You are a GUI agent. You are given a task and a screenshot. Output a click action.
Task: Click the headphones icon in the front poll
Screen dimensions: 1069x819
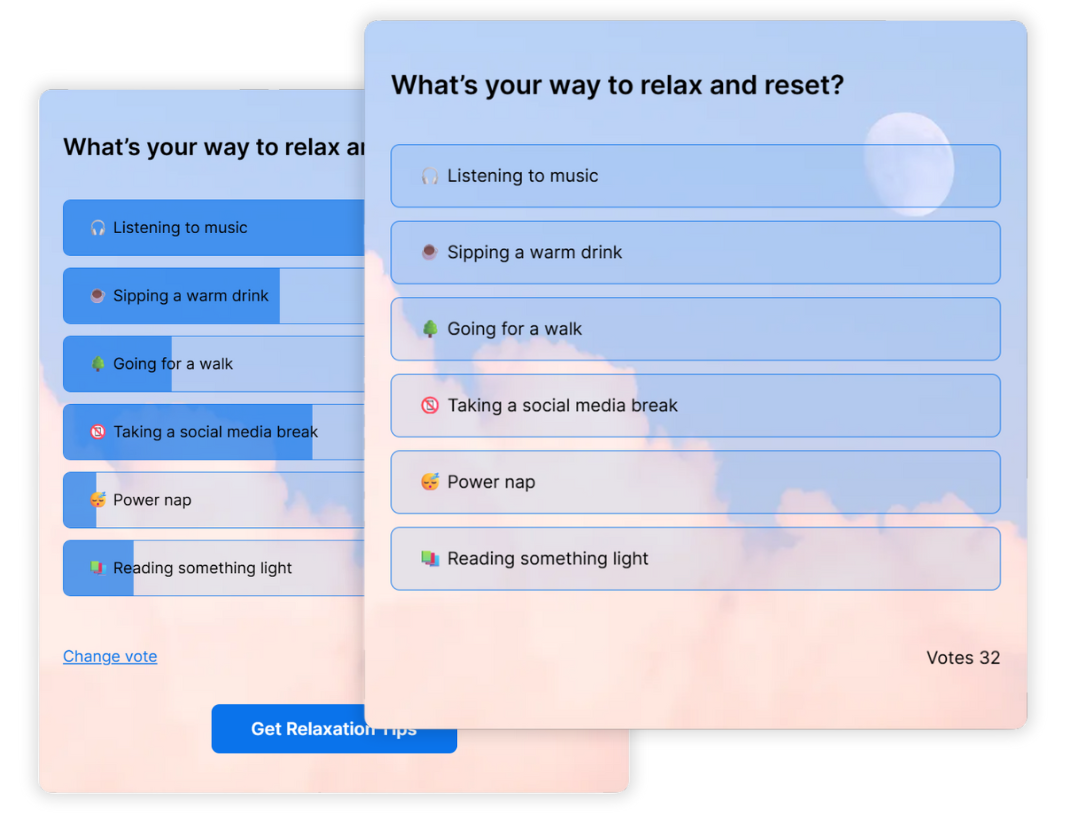coord(430,176)
